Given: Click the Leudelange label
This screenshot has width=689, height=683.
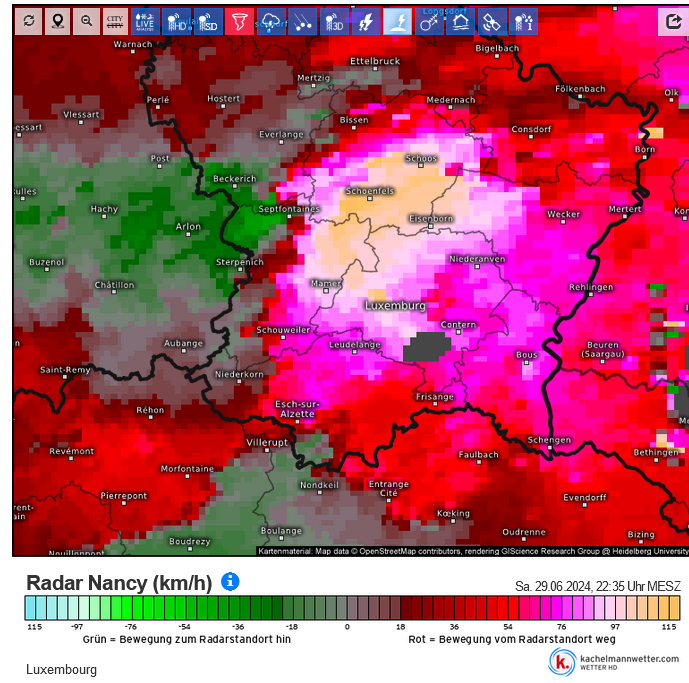Looking at the screenshot, I should click(355, 344).
